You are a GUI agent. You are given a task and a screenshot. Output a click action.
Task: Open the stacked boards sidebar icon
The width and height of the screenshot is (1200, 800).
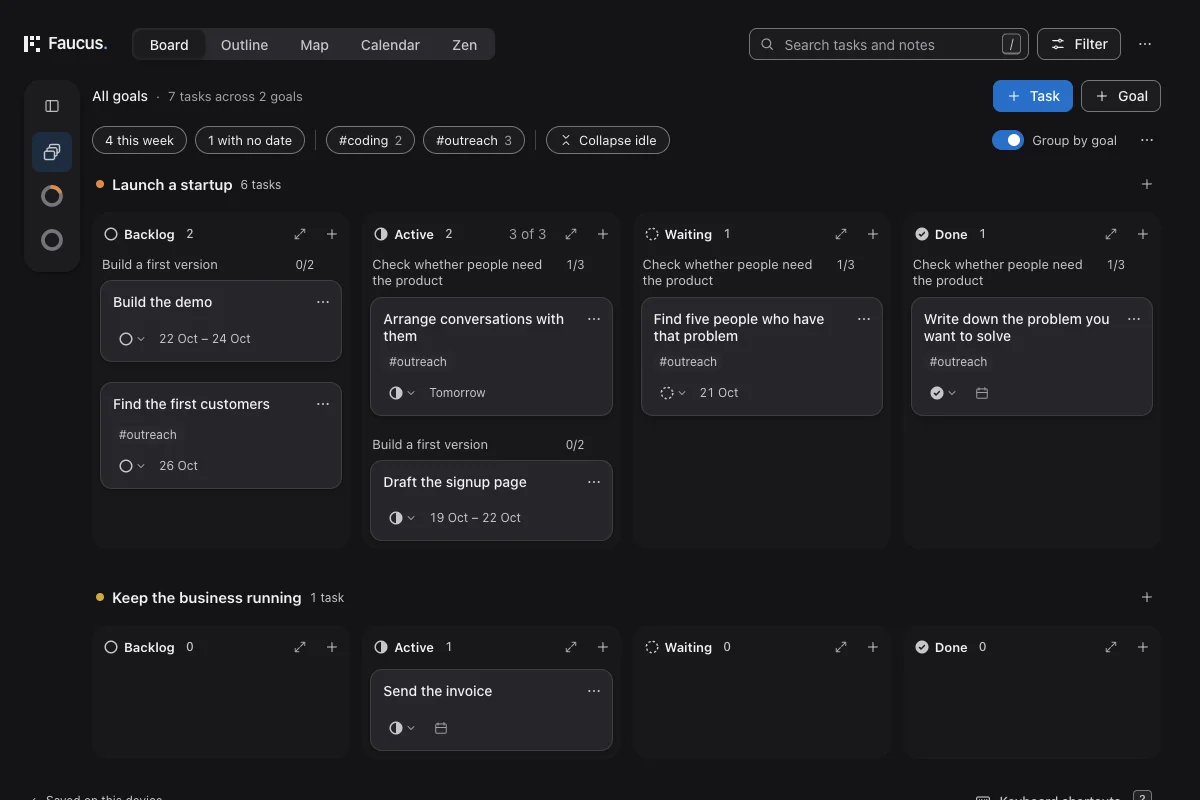click(x=52, y=152)
